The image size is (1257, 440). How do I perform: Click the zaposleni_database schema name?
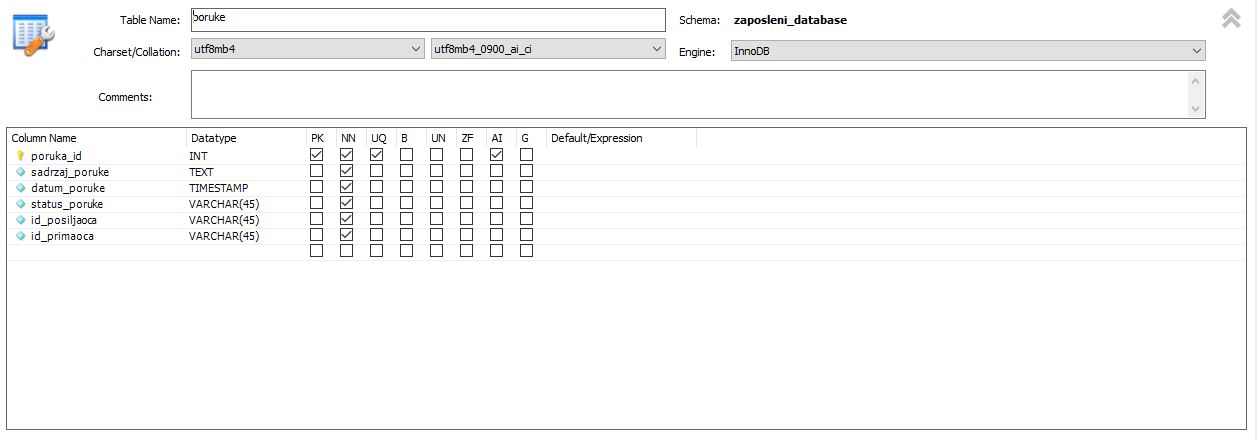coord(790,20)
